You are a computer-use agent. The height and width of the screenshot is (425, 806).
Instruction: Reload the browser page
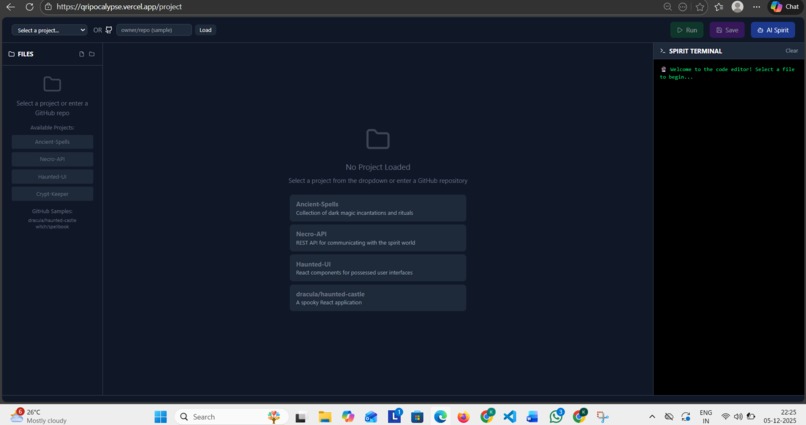29,7
